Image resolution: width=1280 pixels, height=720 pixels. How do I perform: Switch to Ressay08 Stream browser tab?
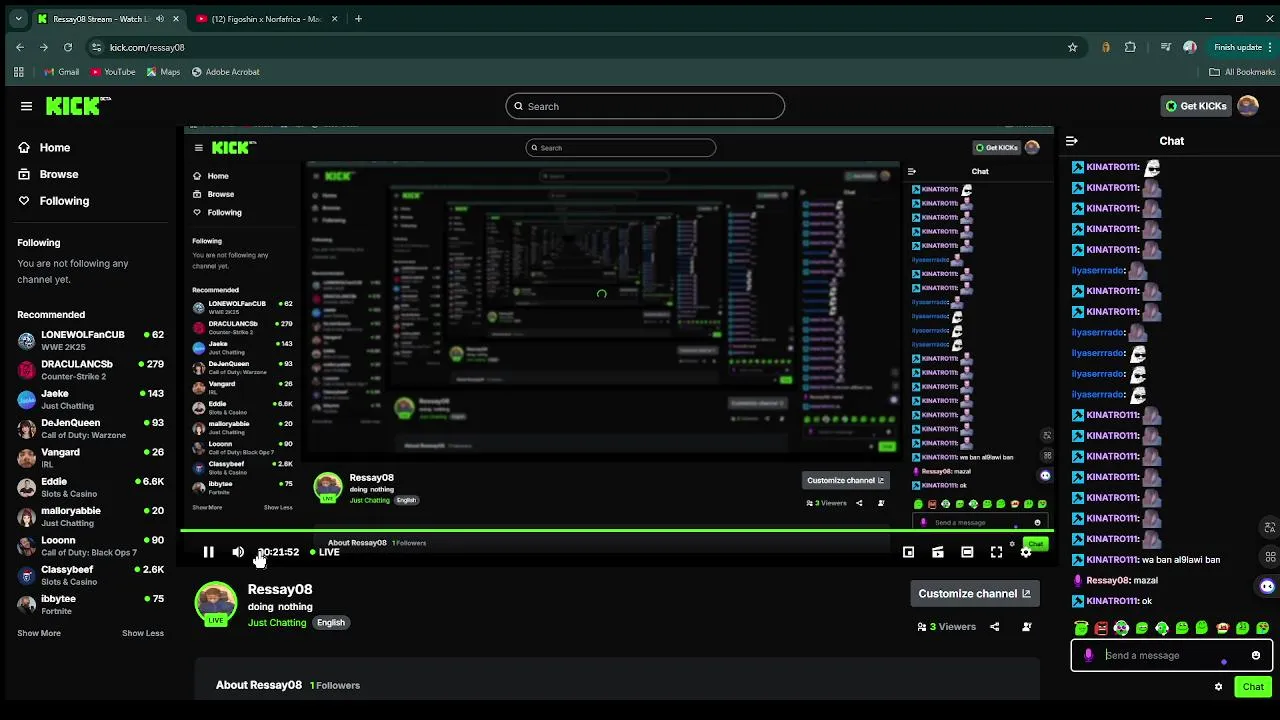pyautogui.click(x=108, y=18)
